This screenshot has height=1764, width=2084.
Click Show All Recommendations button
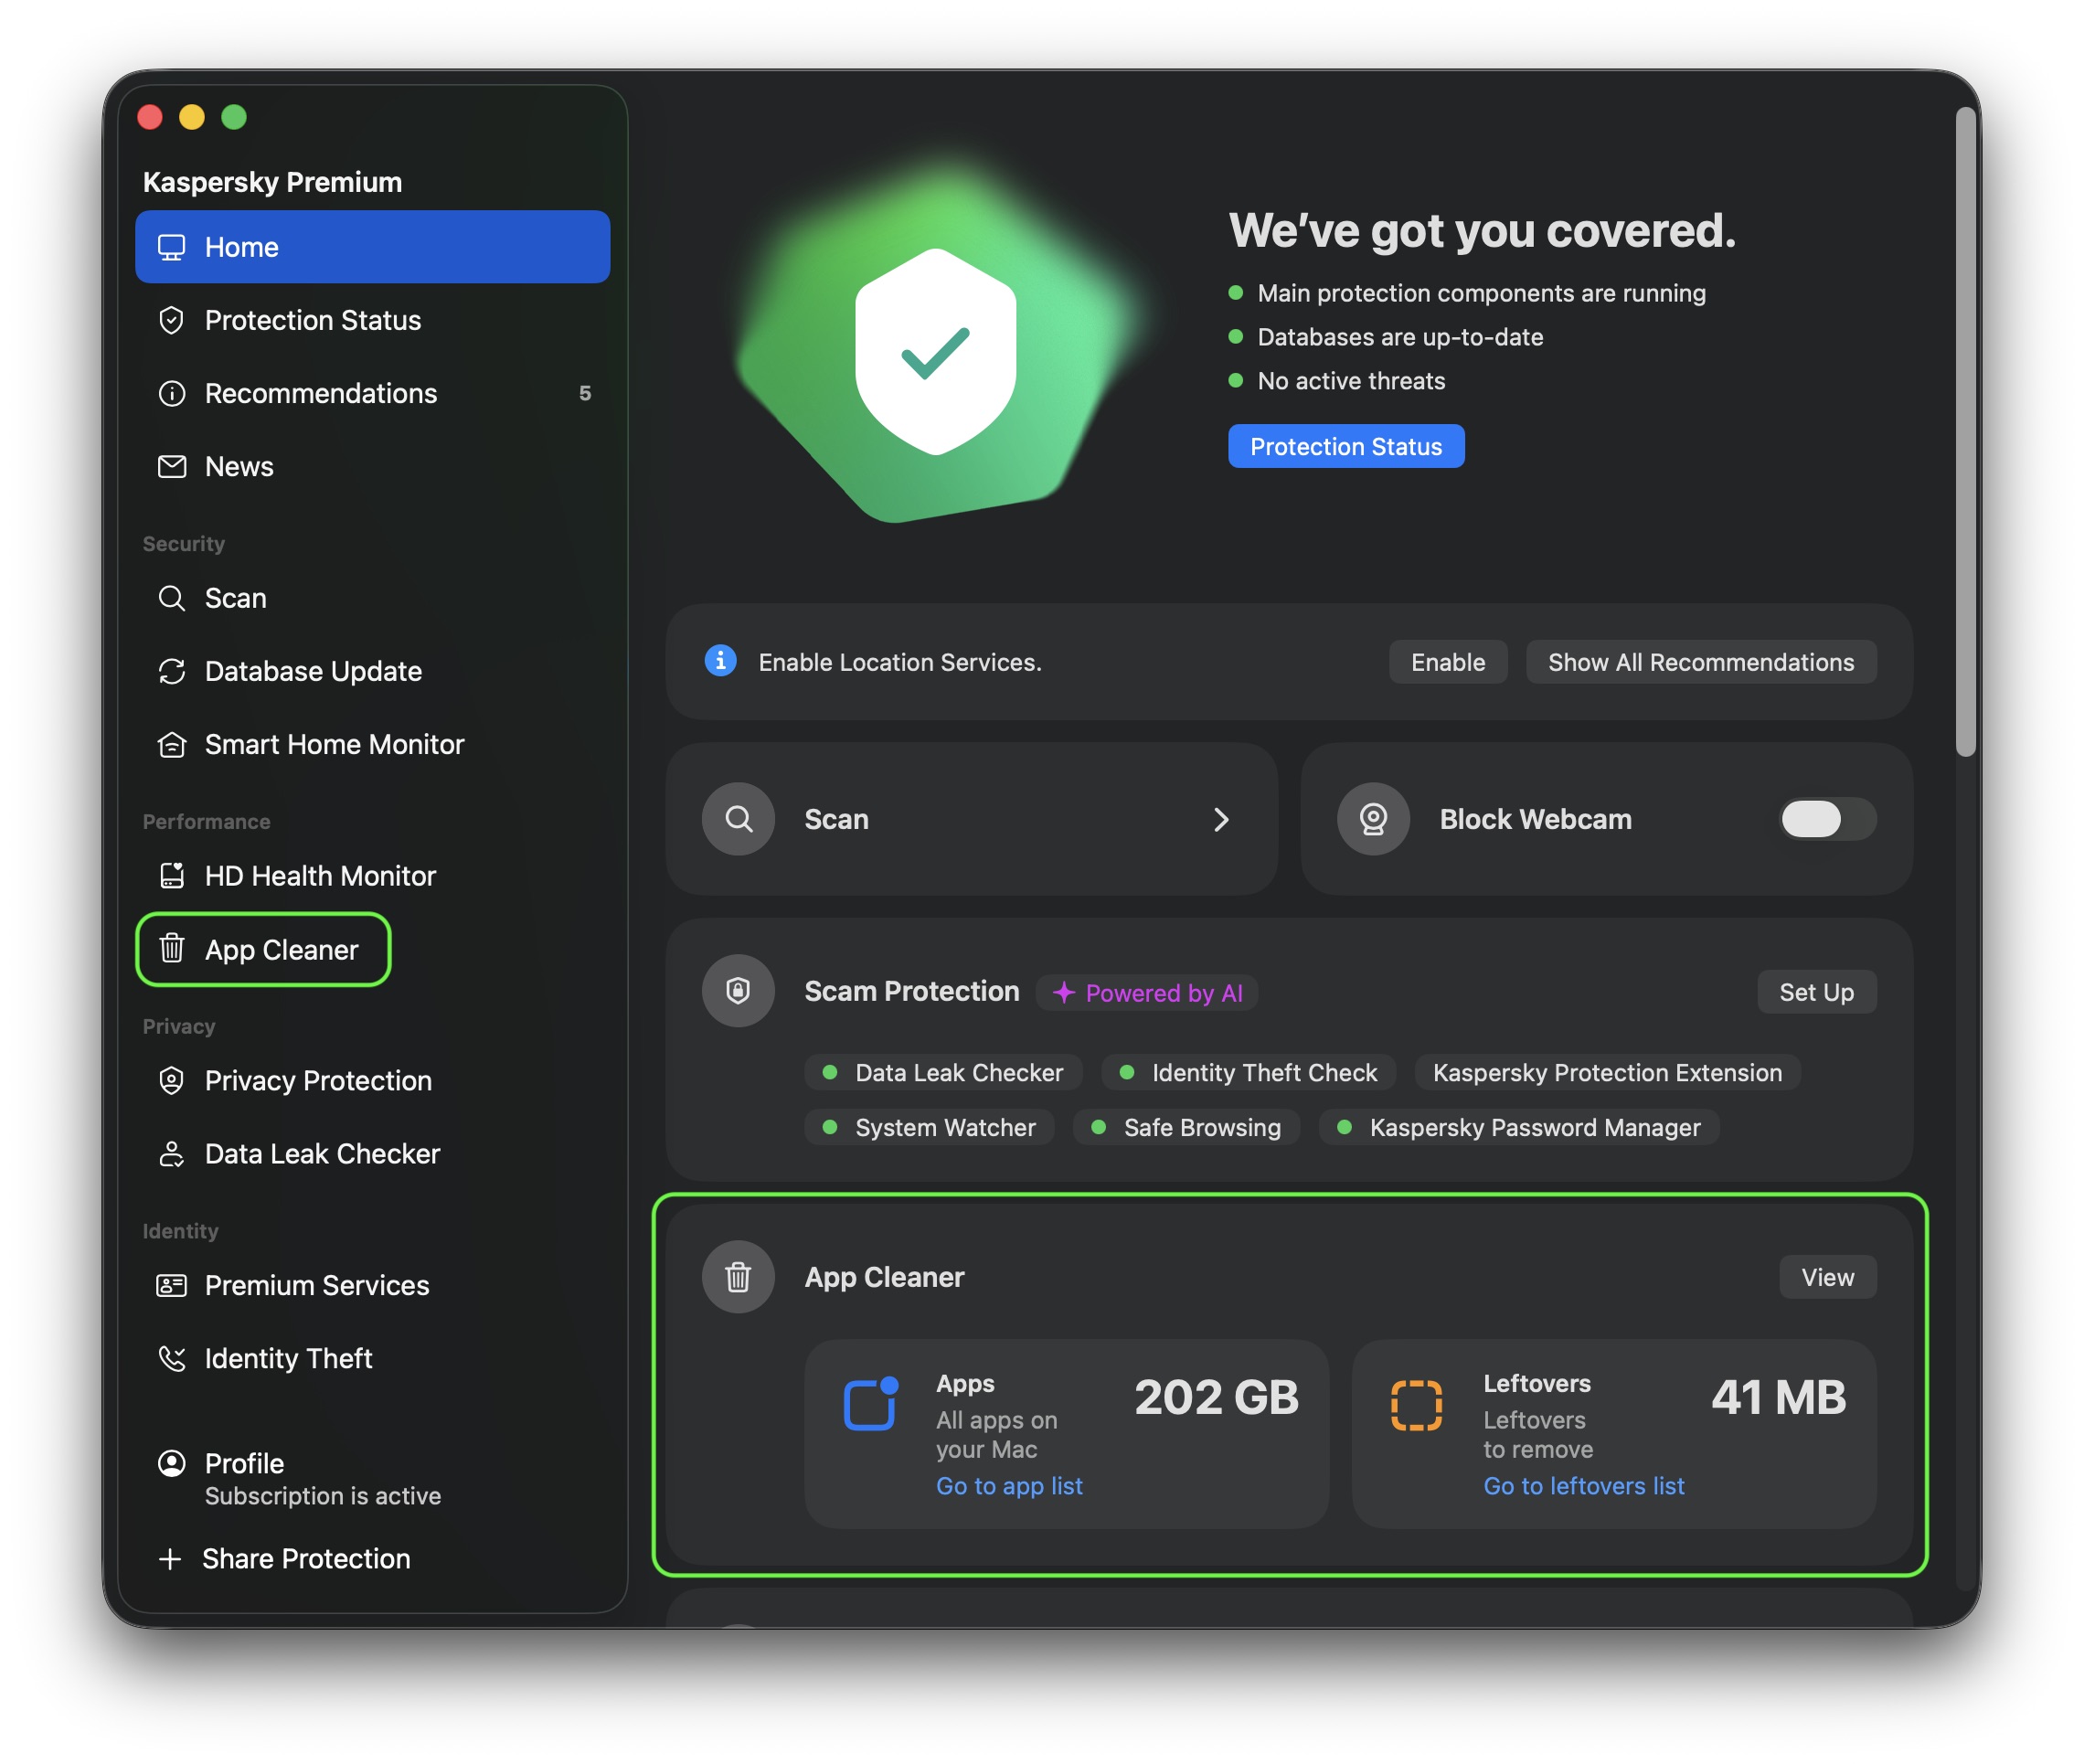tap(1700, 662)
